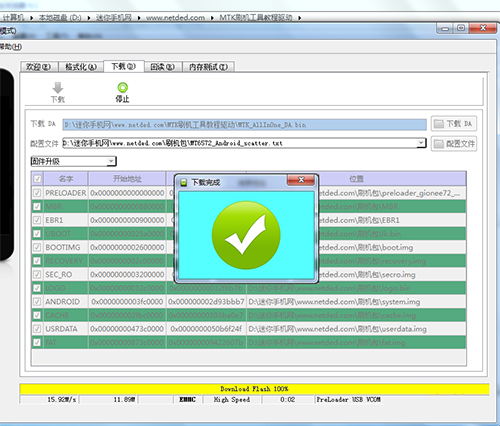
Task: Expand the scatter file path dropdown
Action: coord(421,143)
